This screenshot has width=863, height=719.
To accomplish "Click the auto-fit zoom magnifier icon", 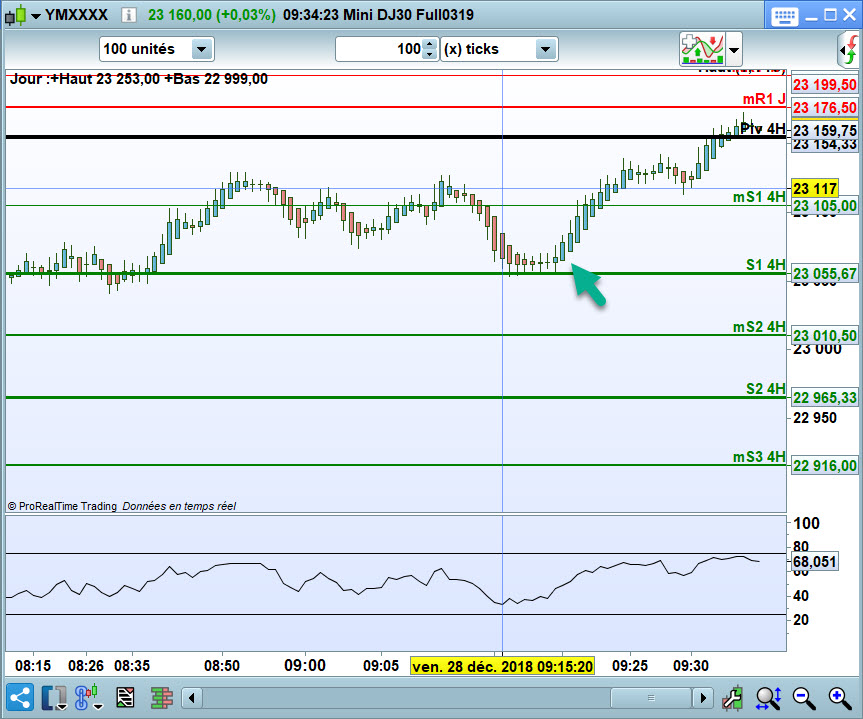I will (768, 698).
